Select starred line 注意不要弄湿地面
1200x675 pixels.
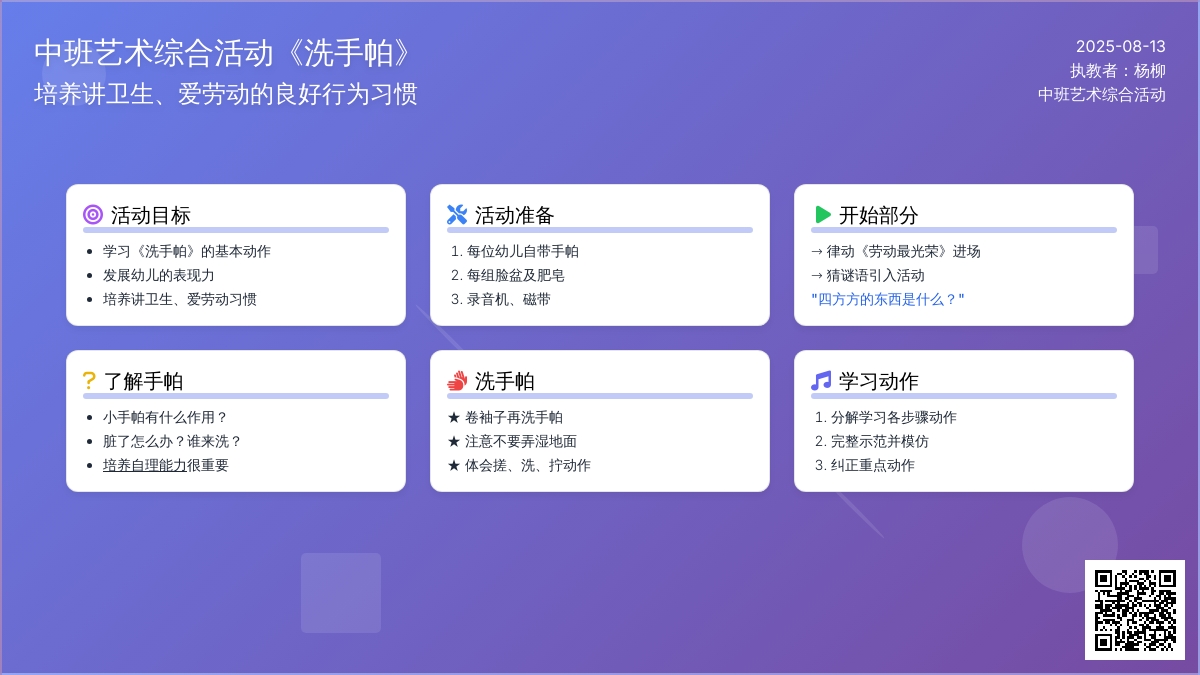point(512,441)
